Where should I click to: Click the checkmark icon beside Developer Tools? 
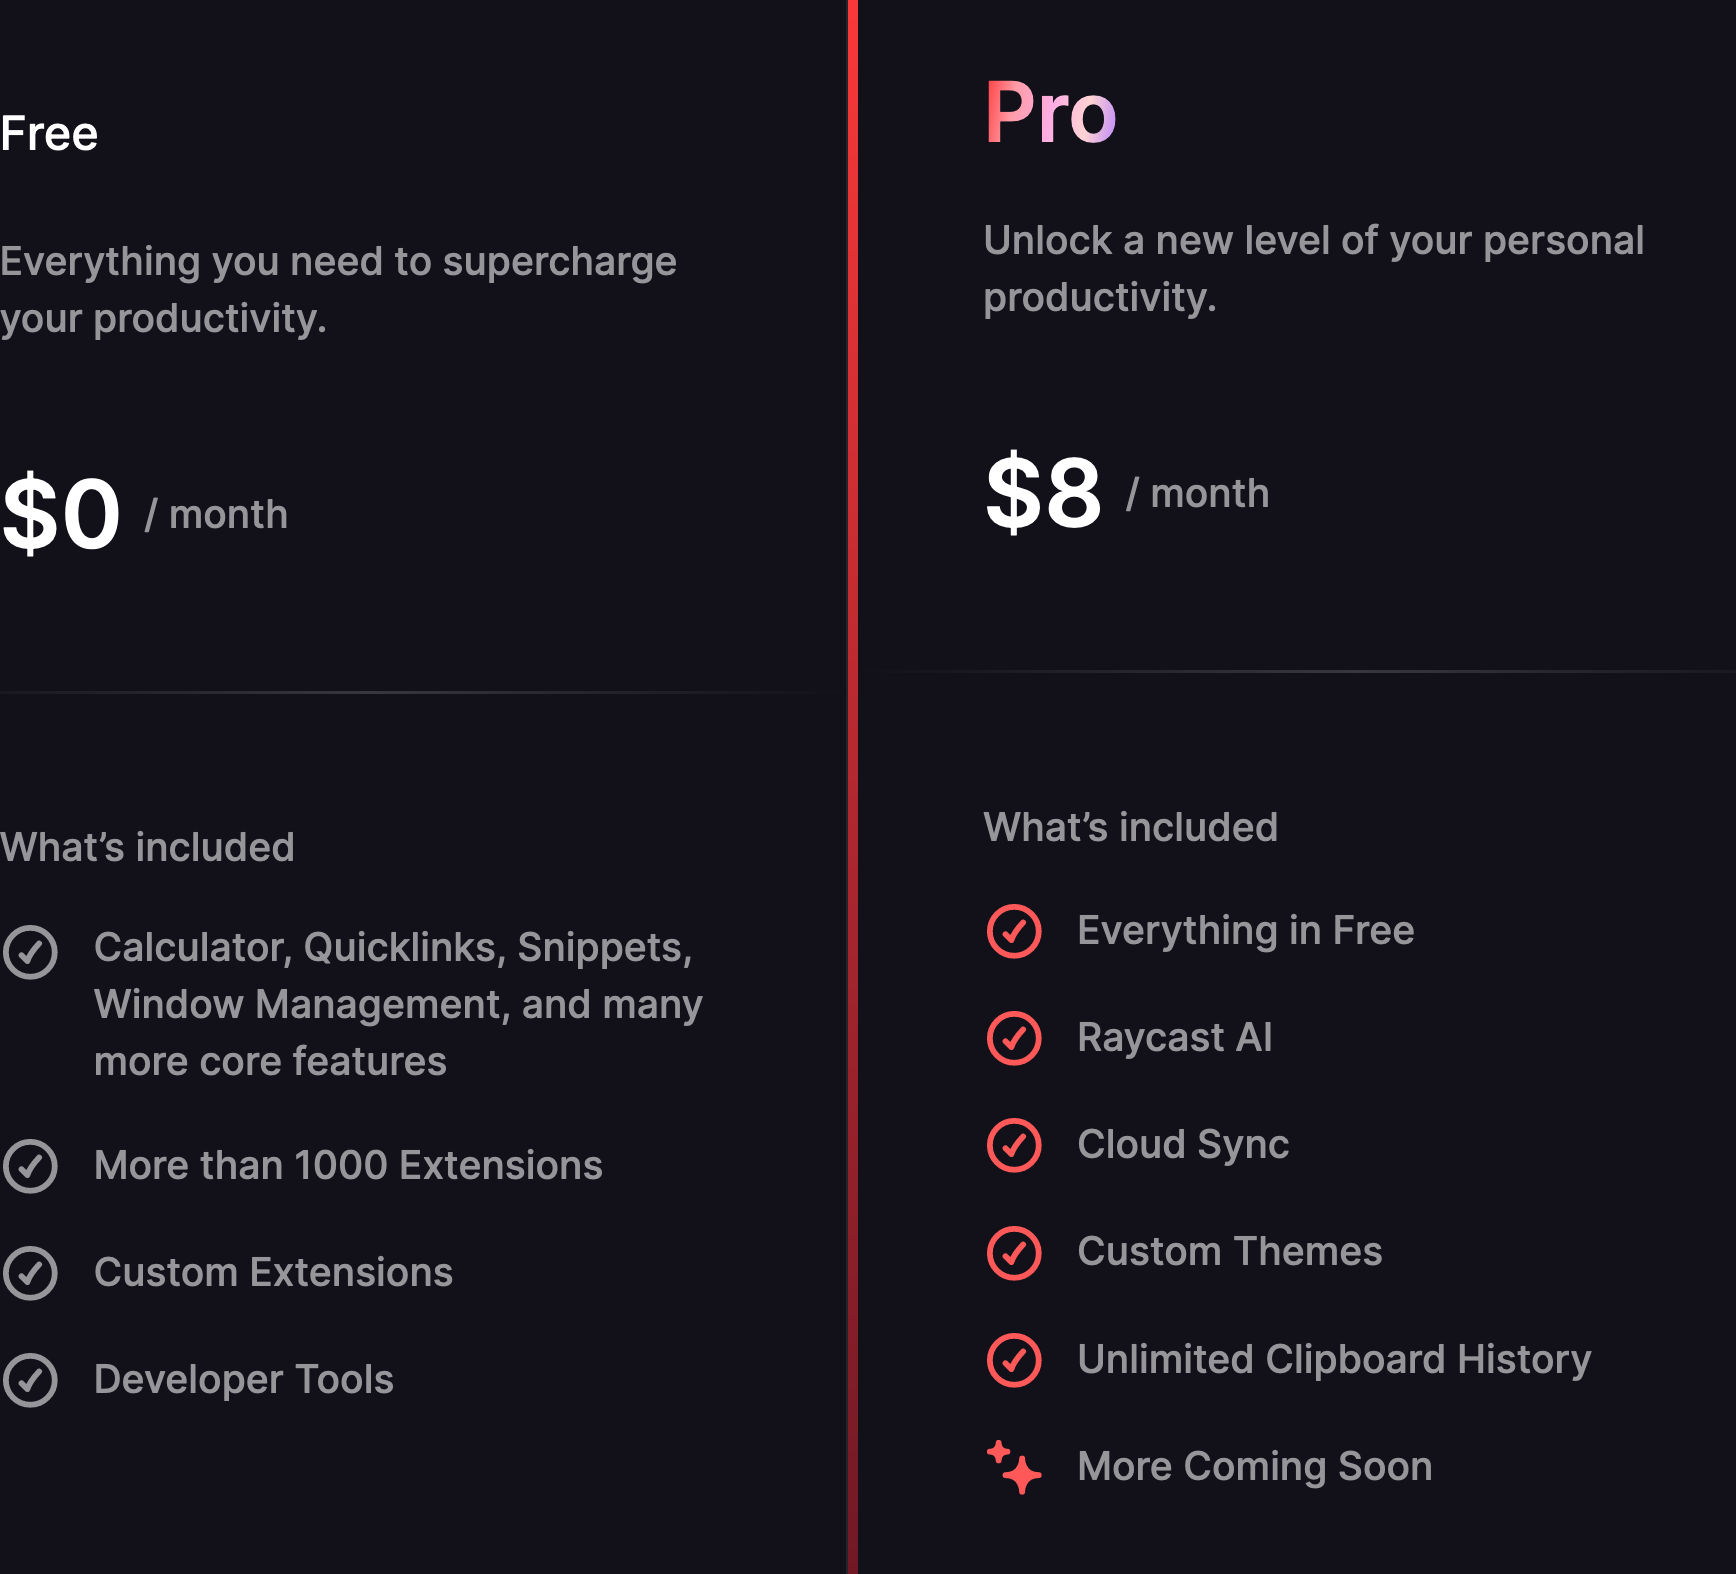click(x=30, y=1380)
